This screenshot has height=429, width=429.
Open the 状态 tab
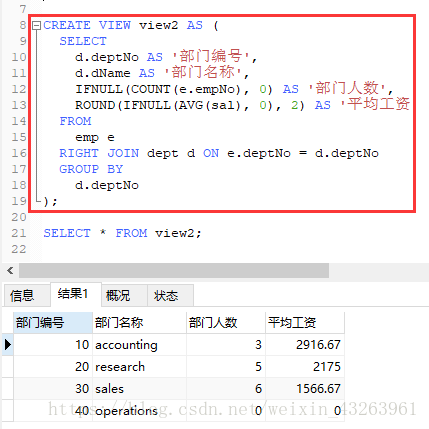tap(170, 295)
